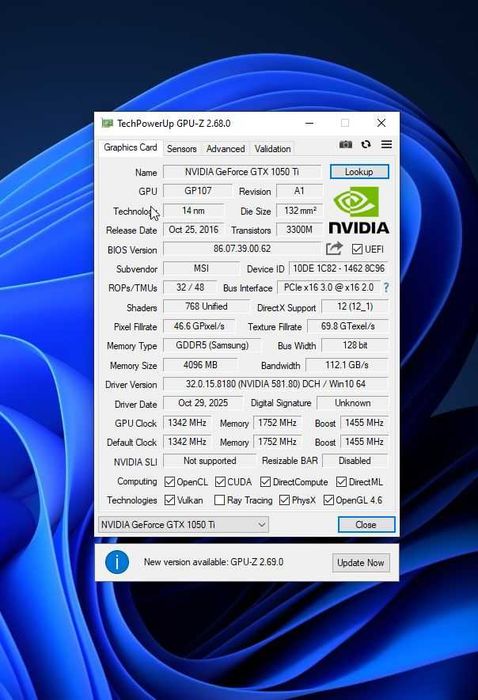This screenshot has width=478, height=700.
Task: Click the Bus Width field 128 bit
Action: click(x=355, y=346)
